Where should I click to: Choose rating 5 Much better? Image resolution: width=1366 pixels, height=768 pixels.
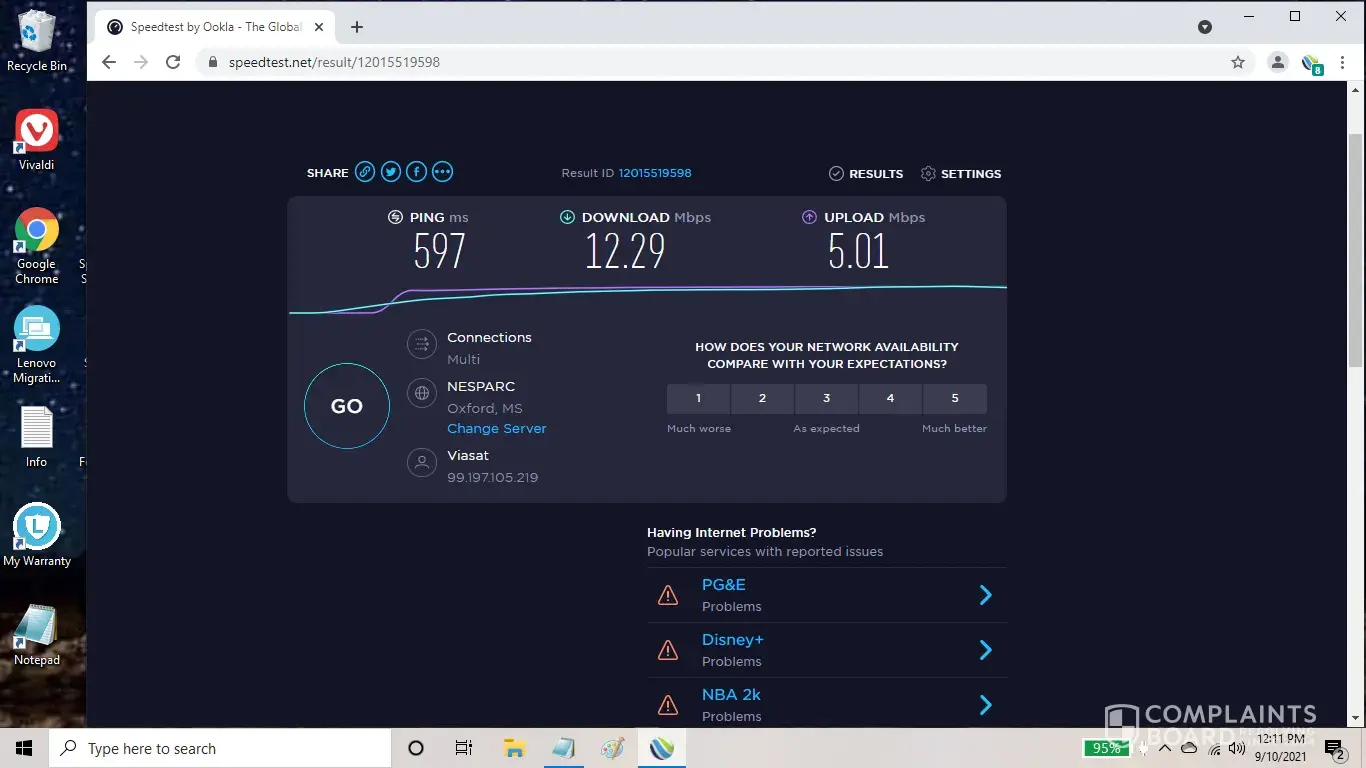point(954,398)
